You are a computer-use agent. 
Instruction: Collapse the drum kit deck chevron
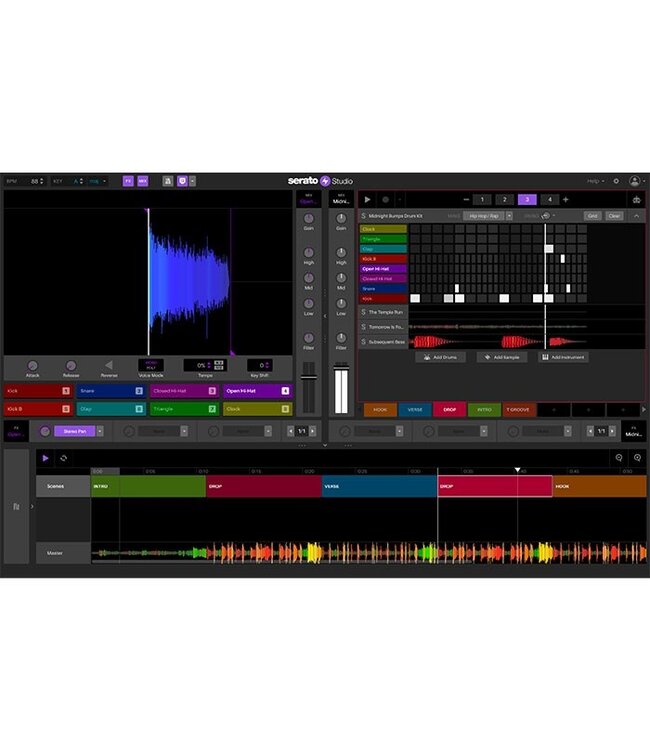[637, 216]
